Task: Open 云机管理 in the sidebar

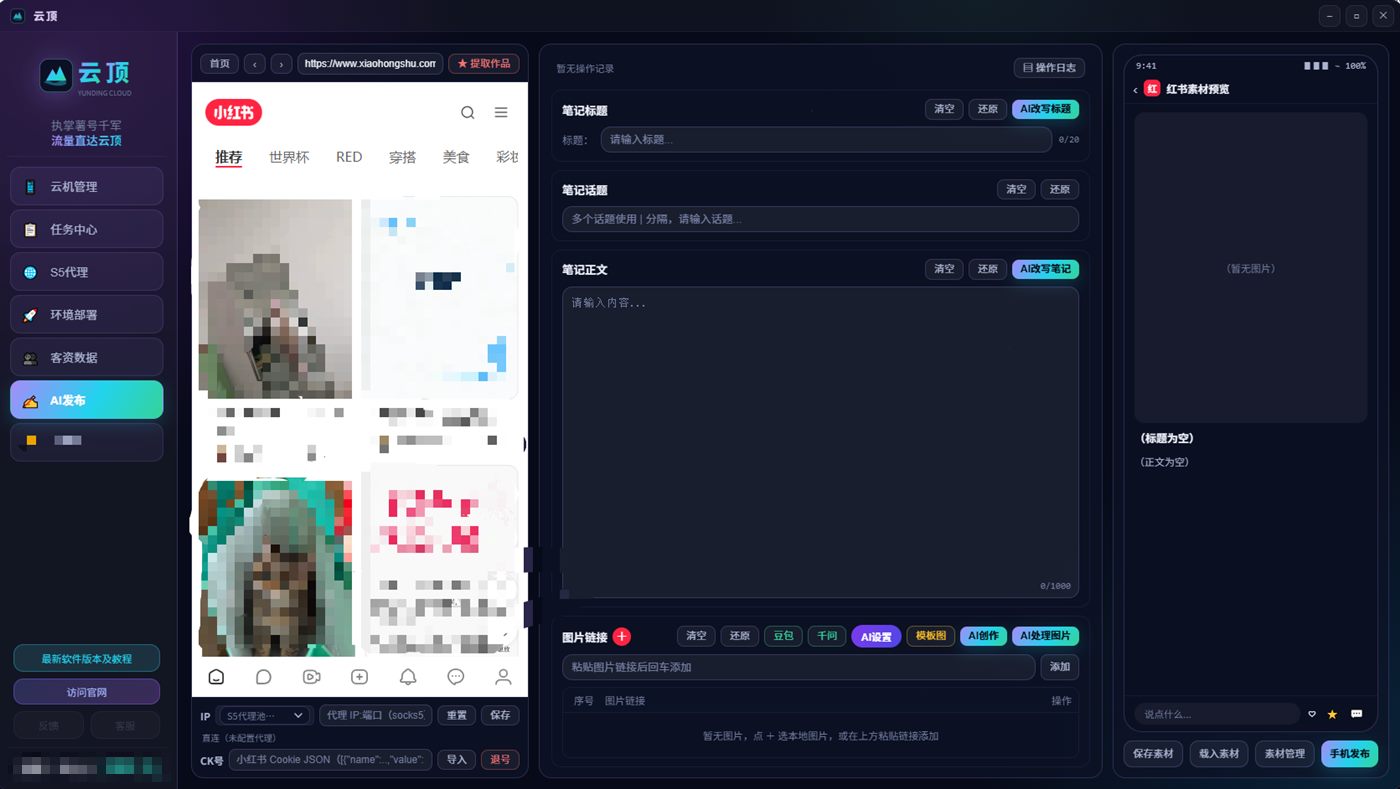Action: 86,186
